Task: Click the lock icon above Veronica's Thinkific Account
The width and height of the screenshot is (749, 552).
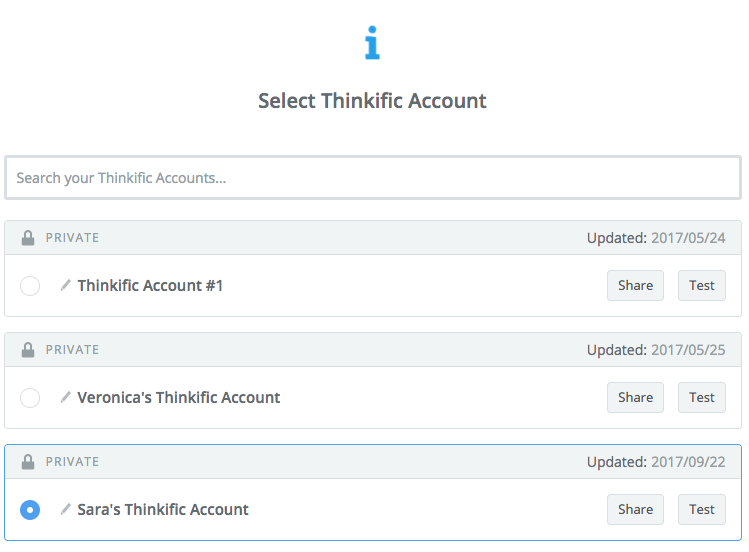Action: pyautogui.click(x=28, y=350)
